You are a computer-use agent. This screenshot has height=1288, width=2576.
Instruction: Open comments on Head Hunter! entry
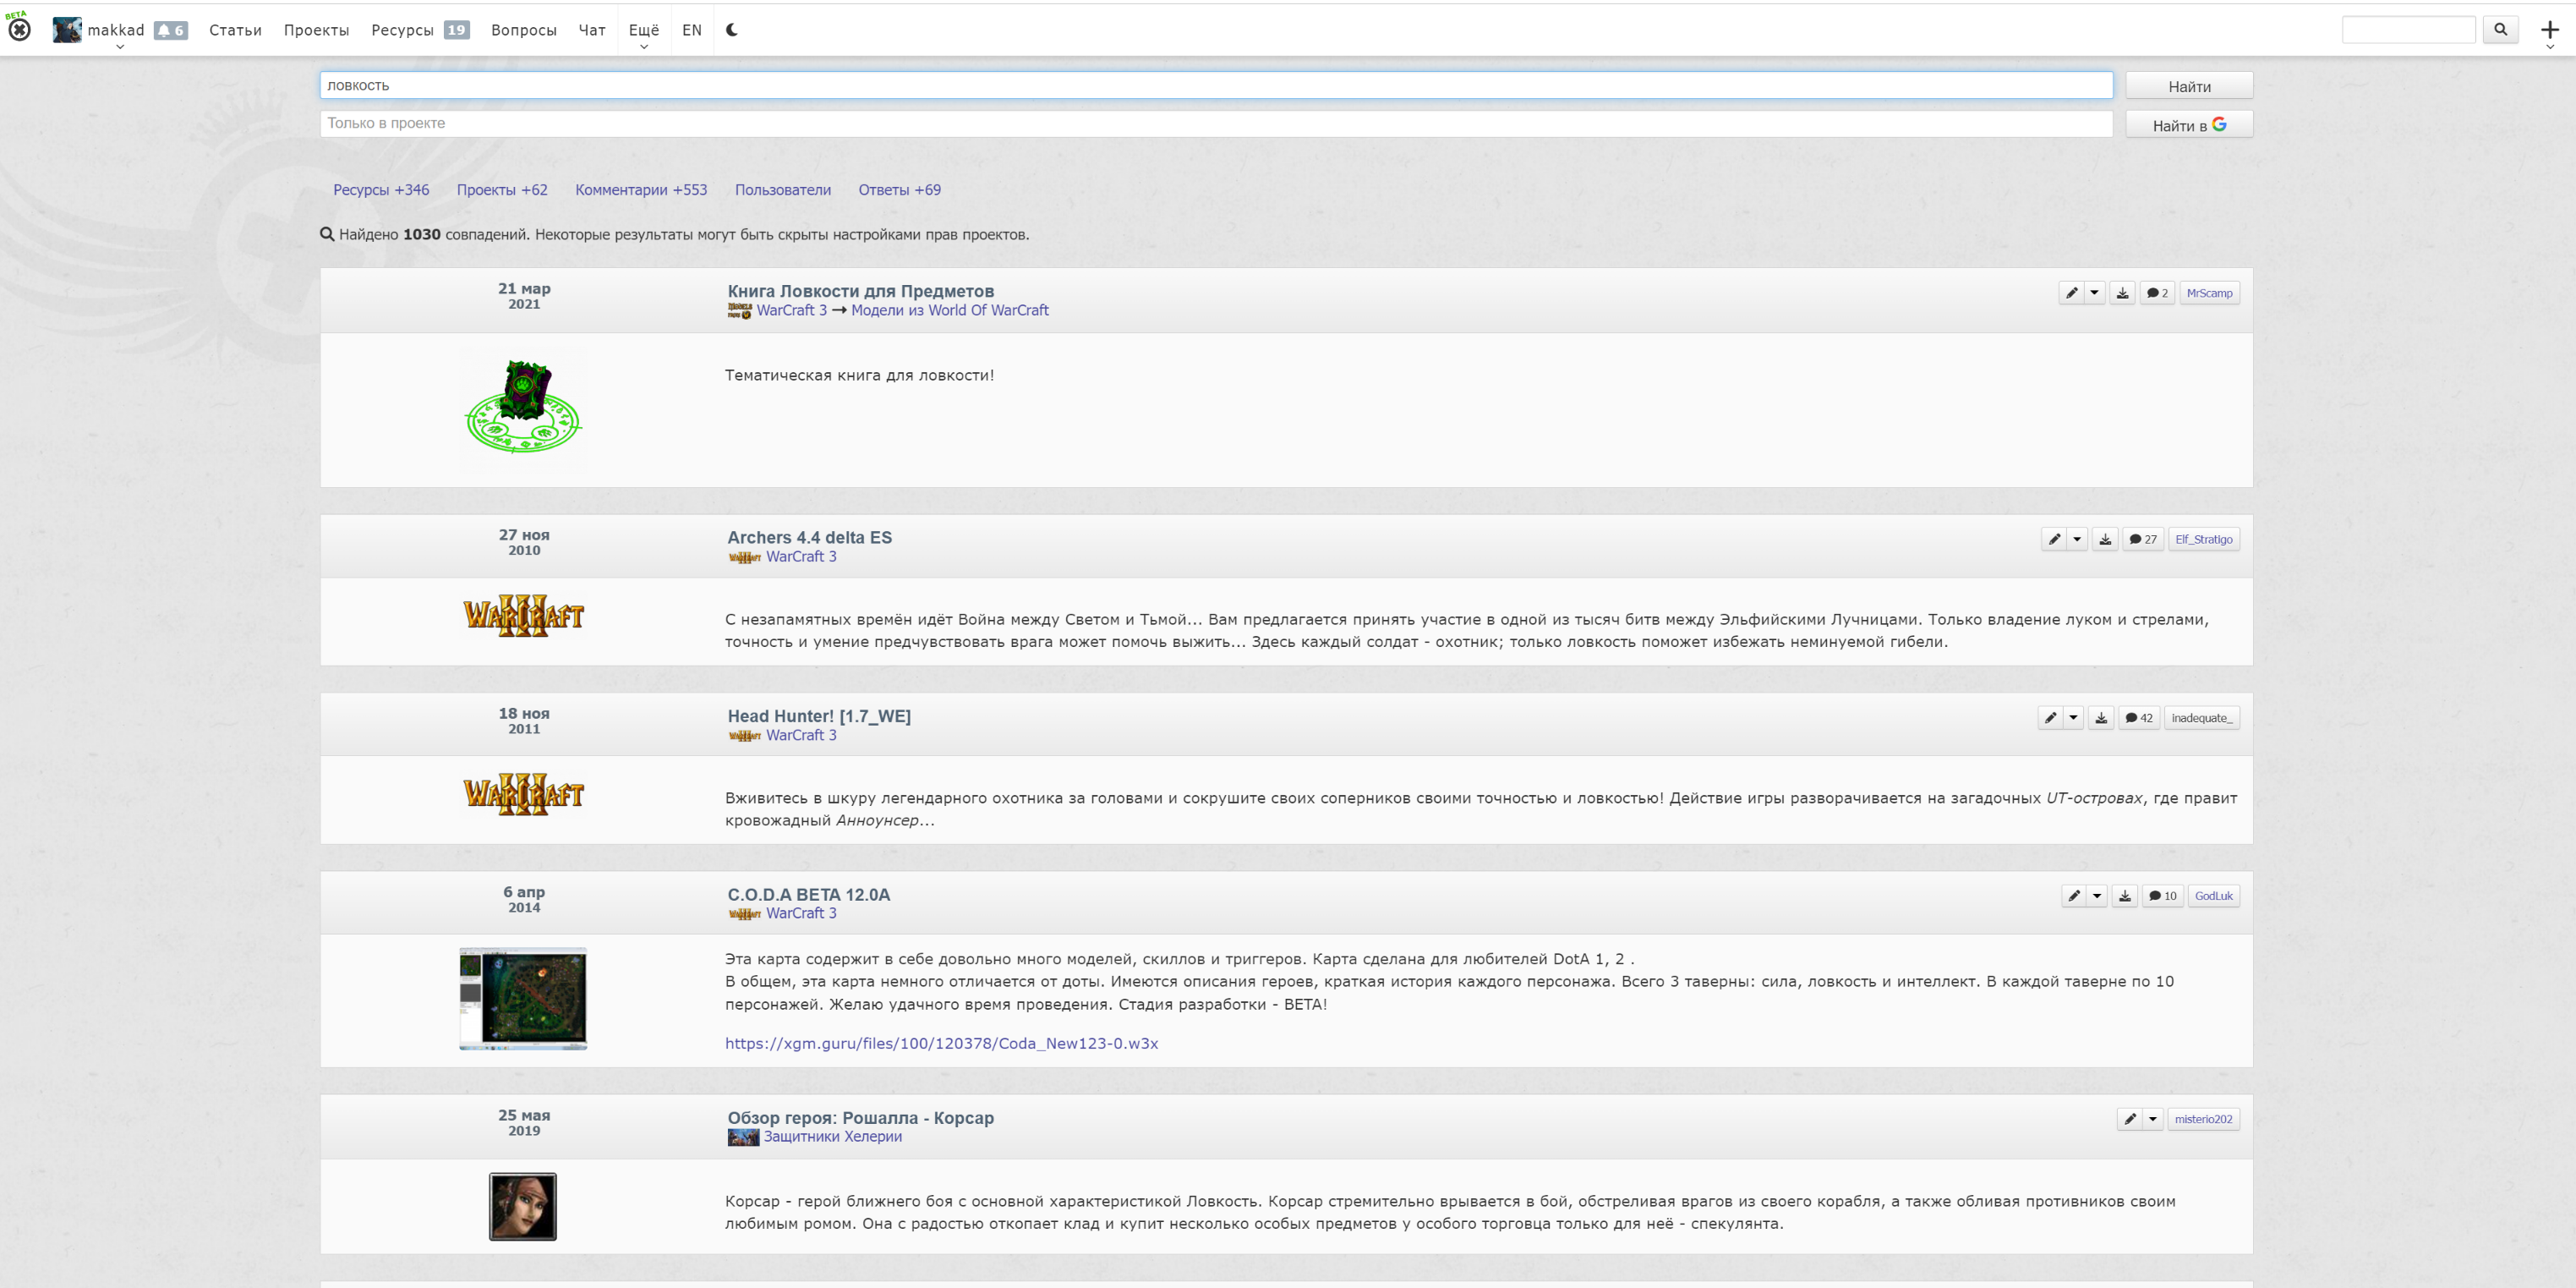pyautogui.click(x=2139, y=718)
